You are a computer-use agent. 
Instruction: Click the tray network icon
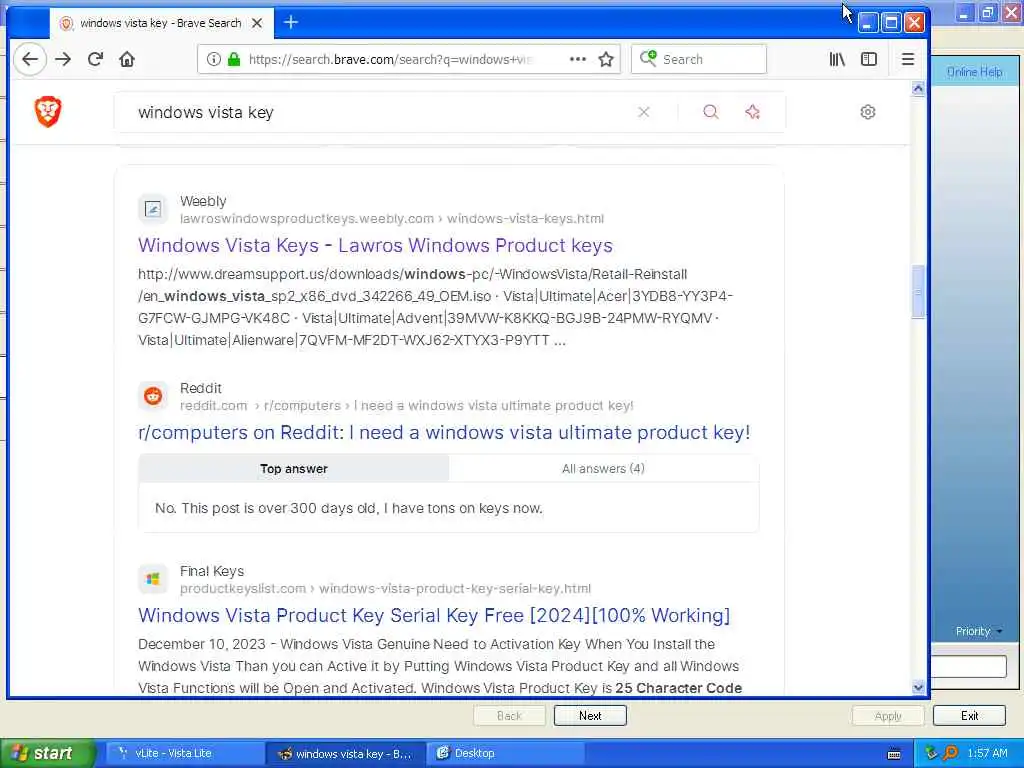coord(932,753)
